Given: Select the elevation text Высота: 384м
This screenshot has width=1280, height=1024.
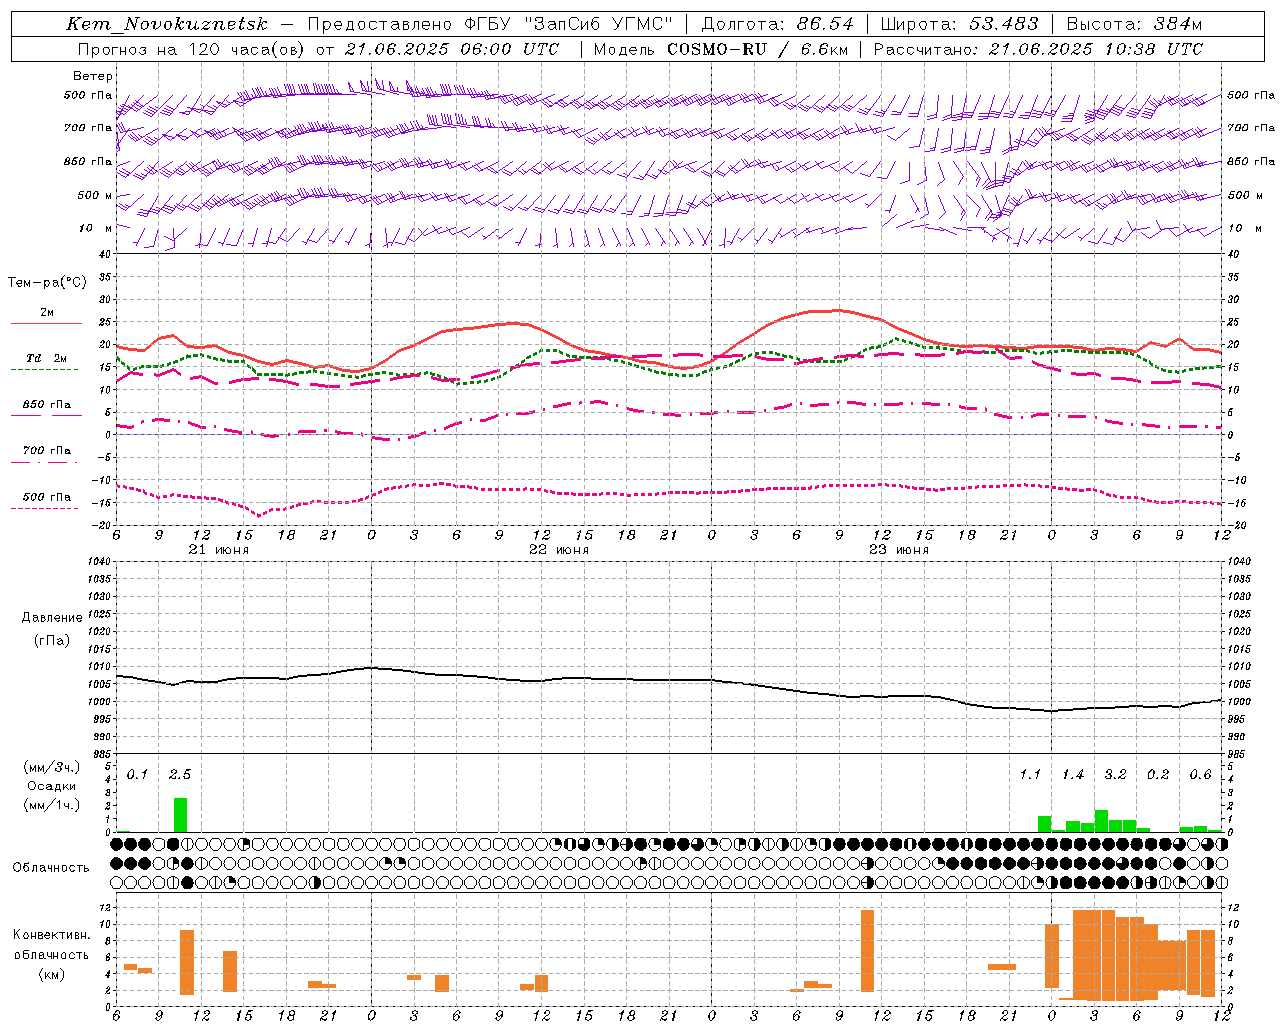Looking at the screenshot, I should (1134, 24).
